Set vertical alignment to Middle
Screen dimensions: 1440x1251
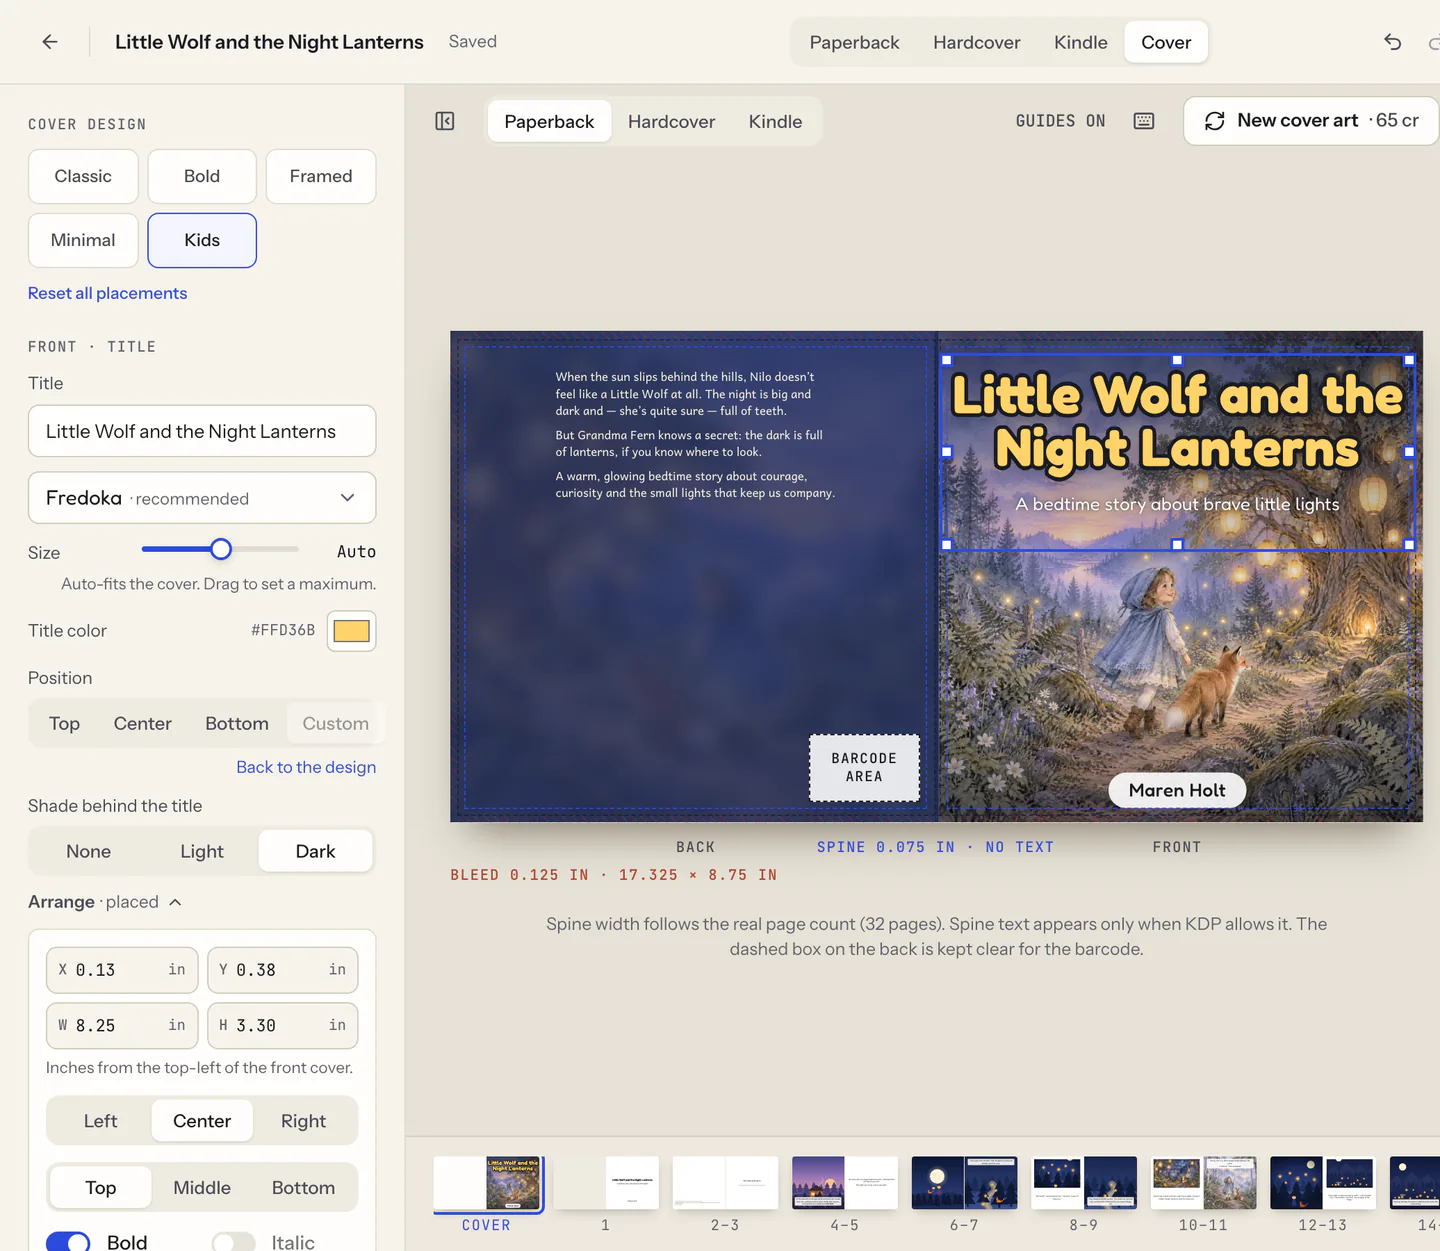[x=202, y=1187]
